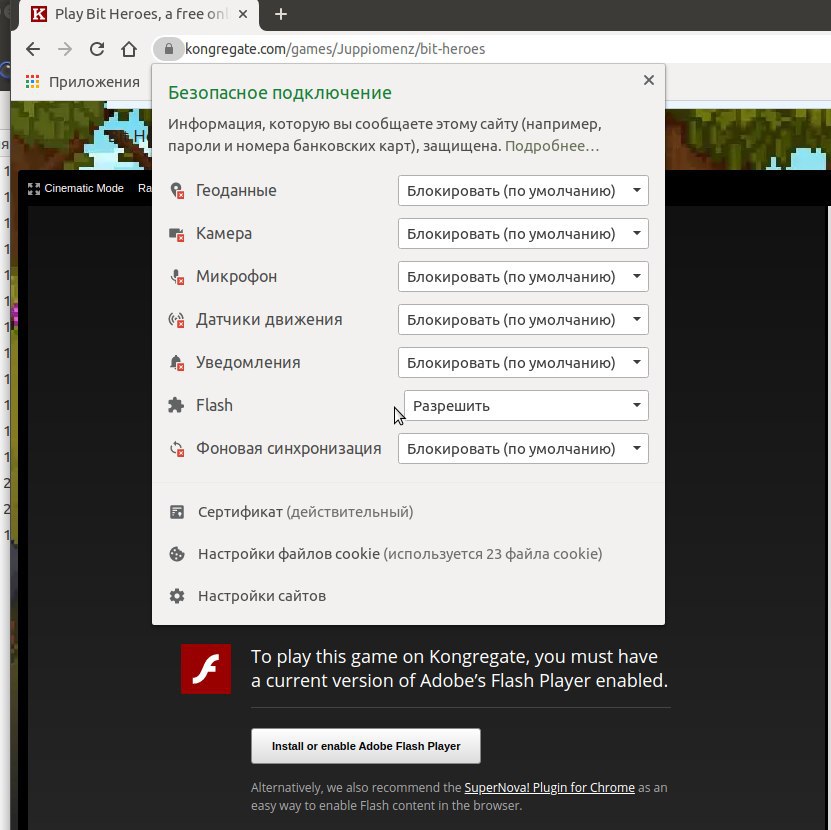Image resolution: width=831 pixels, height=830 pixels.
Task: Click the Геоданные label text
Action: pos(236,190)
